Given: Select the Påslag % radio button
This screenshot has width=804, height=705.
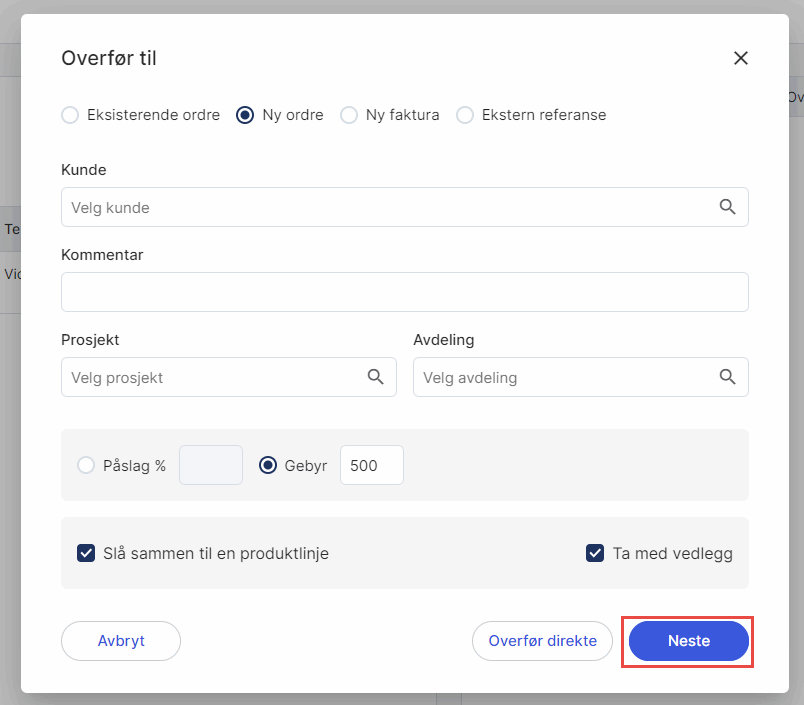Looking at the screenshot, I should (x=86, y=465).
